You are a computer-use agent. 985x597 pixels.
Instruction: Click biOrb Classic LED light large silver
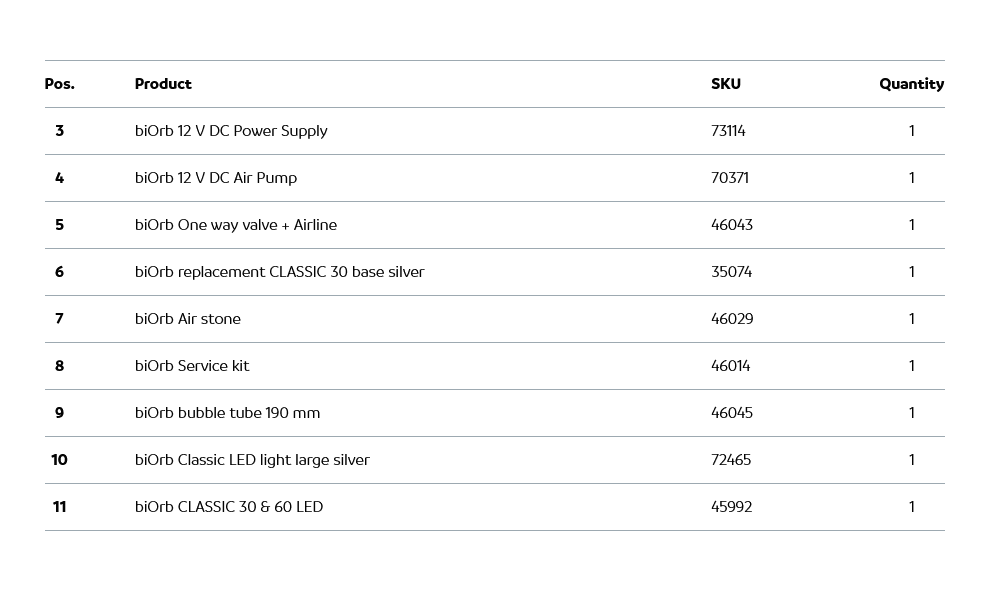point(252,460)
